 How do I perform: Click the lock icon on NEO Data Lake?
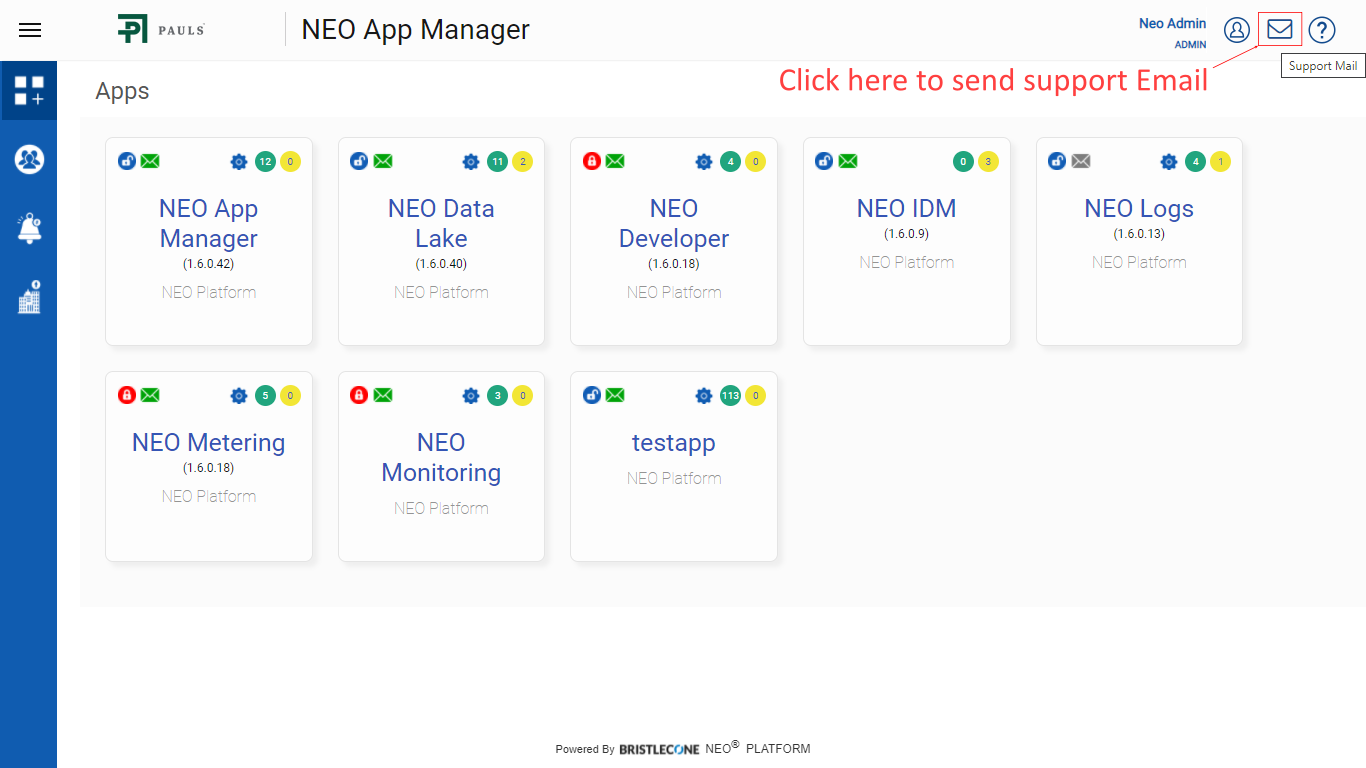click(x=359, y=161)
